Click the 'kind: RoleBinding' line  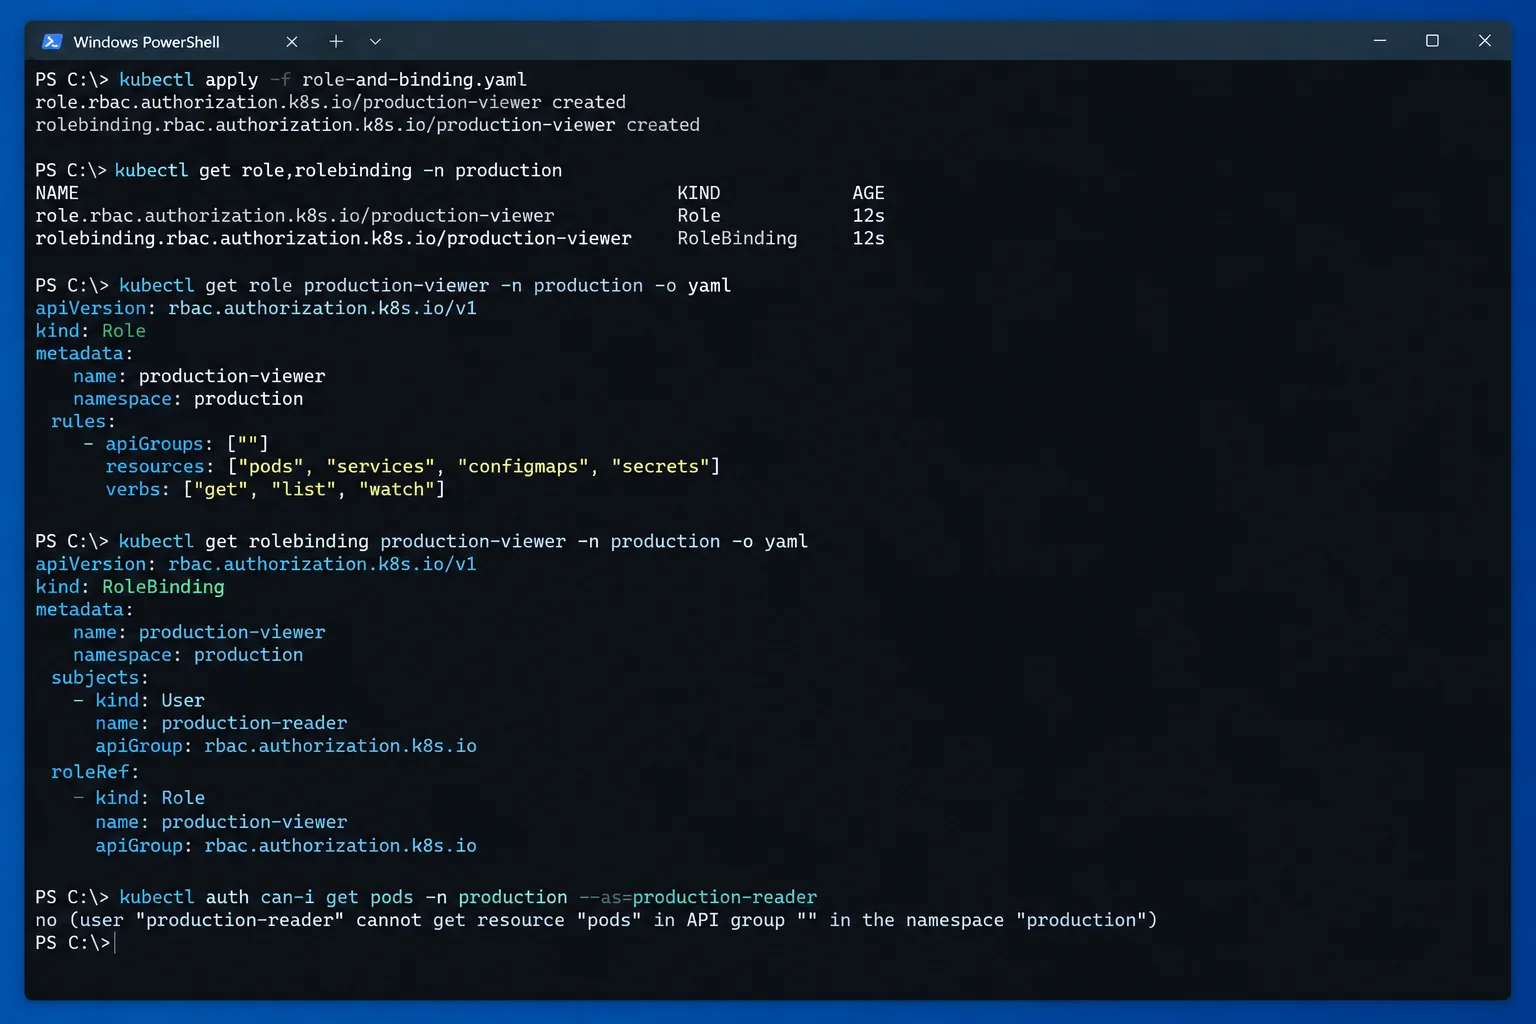point(130,587)
